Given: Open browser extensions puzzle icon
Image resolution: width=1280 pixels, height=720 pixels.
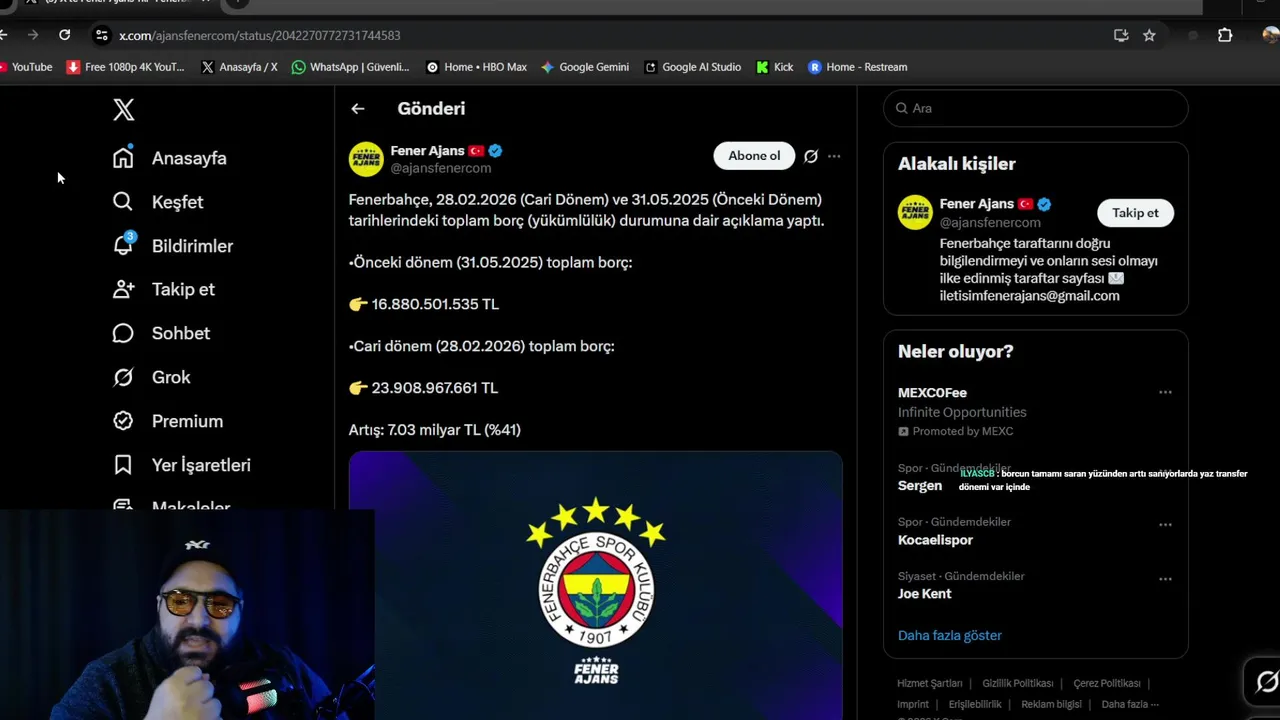Looking at the screenshot, I should tap(1225, 35).
